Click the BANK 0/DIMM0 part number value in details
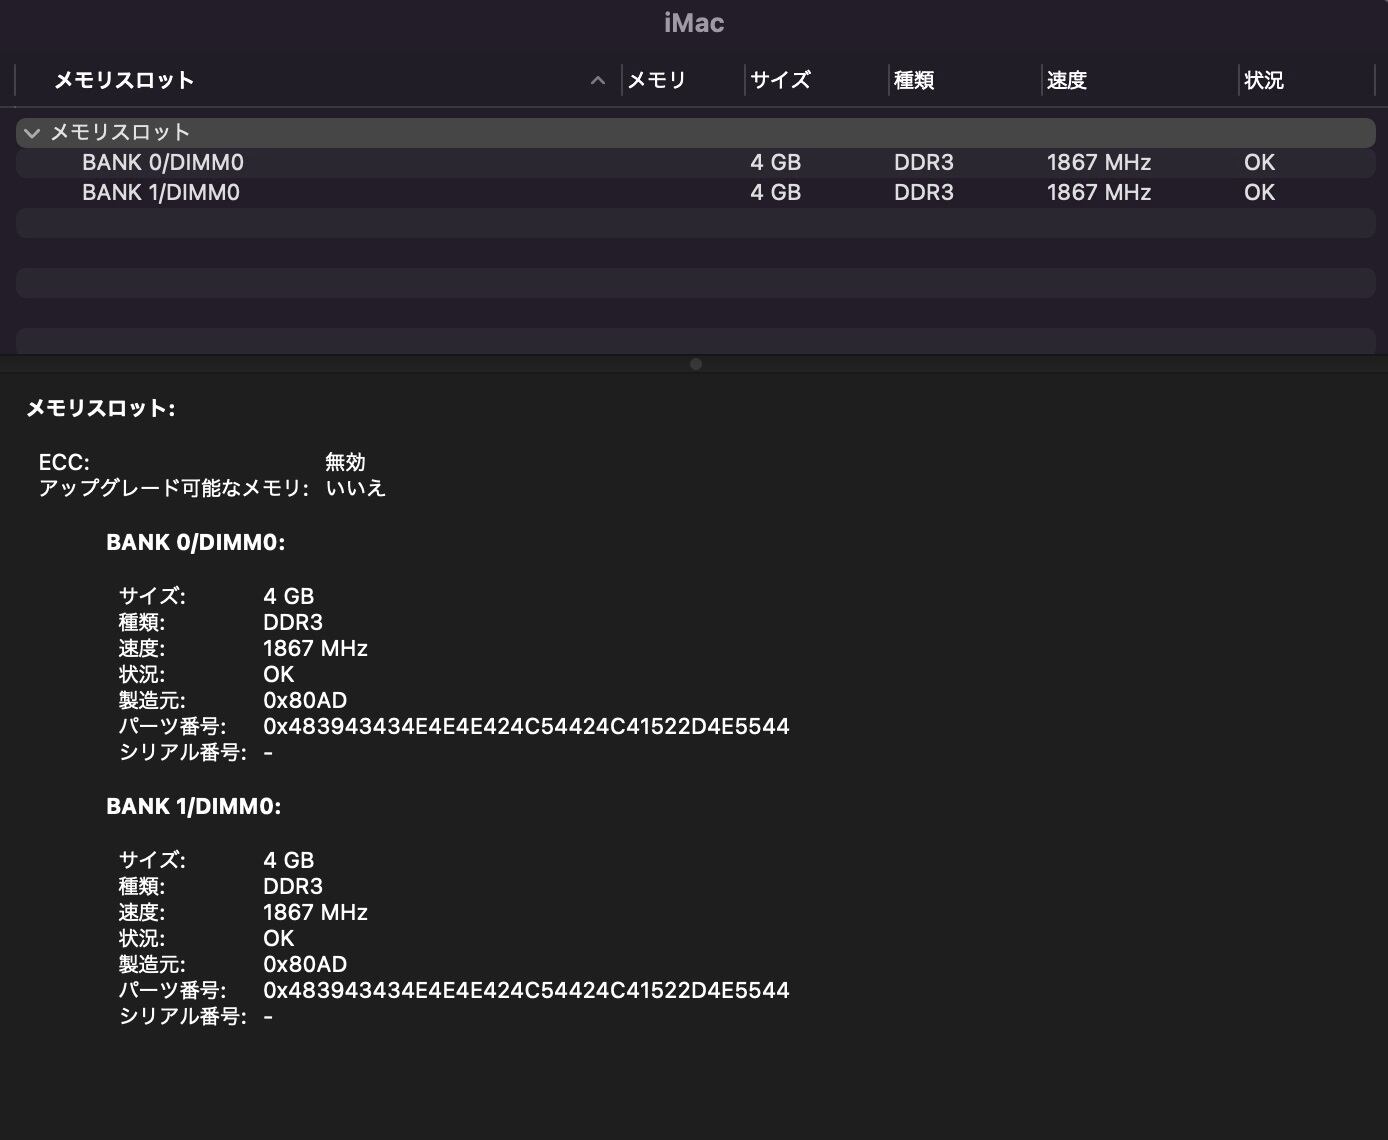The width and height of the screenshot is (1388, 1140). pos(526,727)
